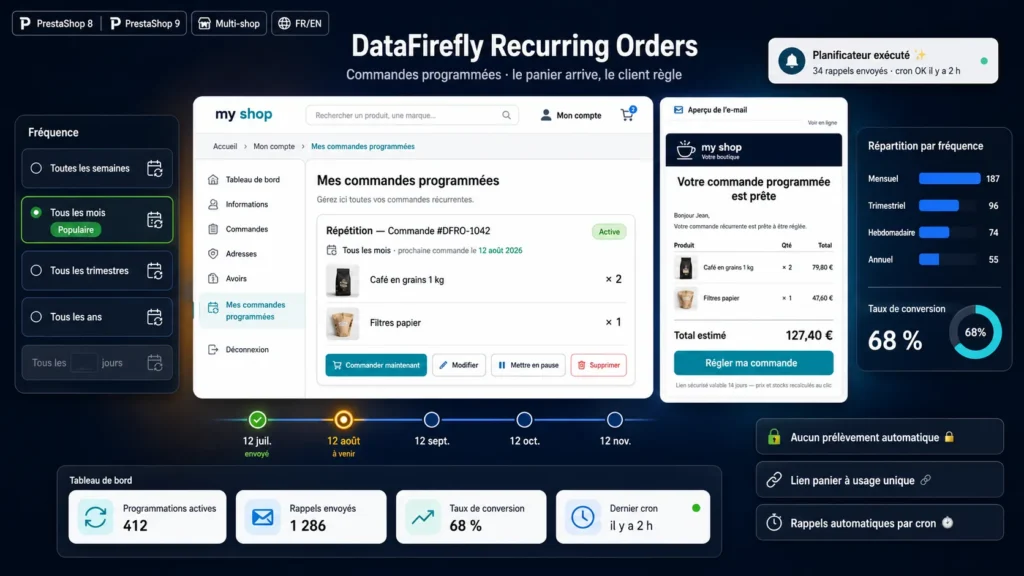1024x576 pixels.
Task: Click the Café en grains product thumbnail
Action: 342,281
